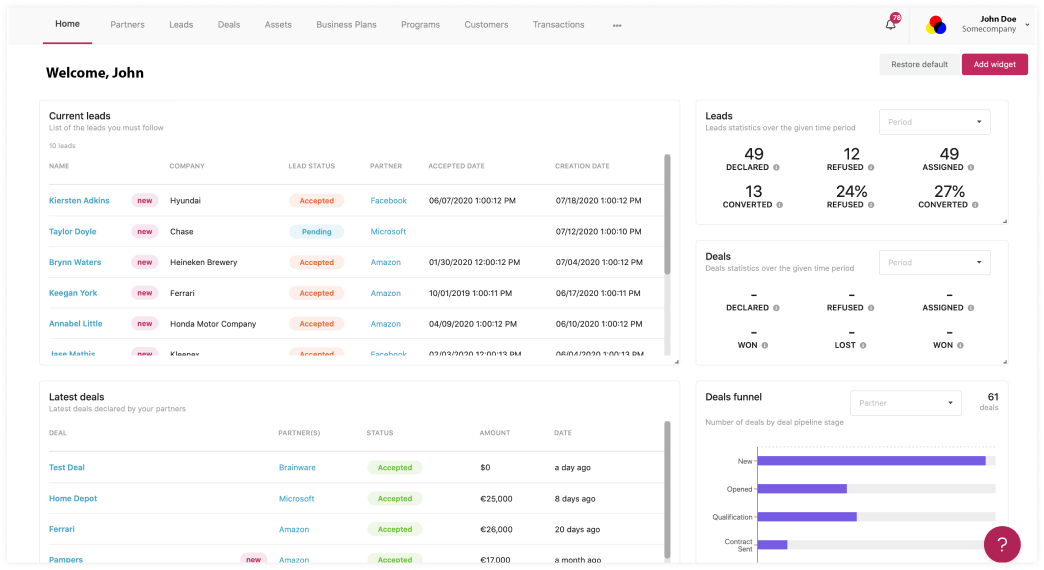
Task: Click the Add widget button
Action: pyautogui.click(x=995, y=65)
